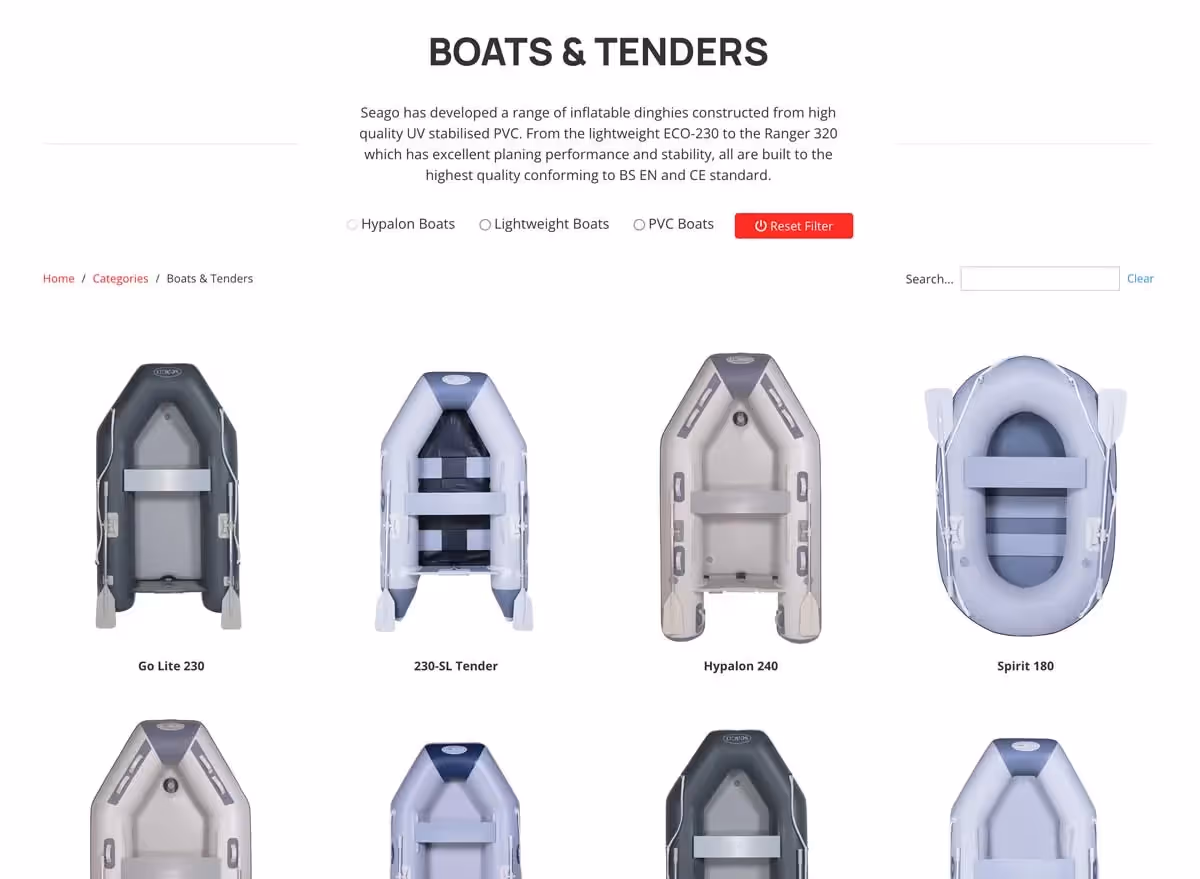1200x879 pixels.
Task: Clear the search with Clear link
Action: (x=1140, y=279)
